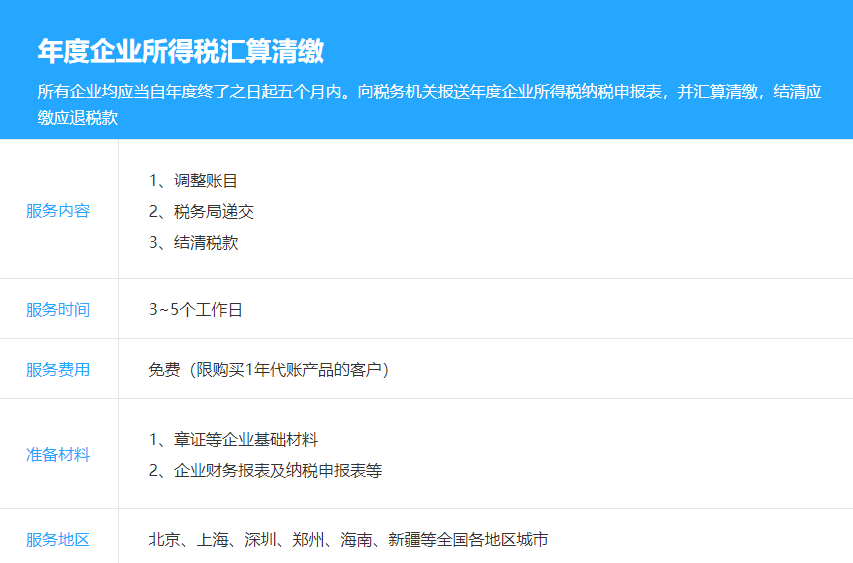853x563 pixels.
Task: Click the 3、结清税款 item
Action: 193,243
